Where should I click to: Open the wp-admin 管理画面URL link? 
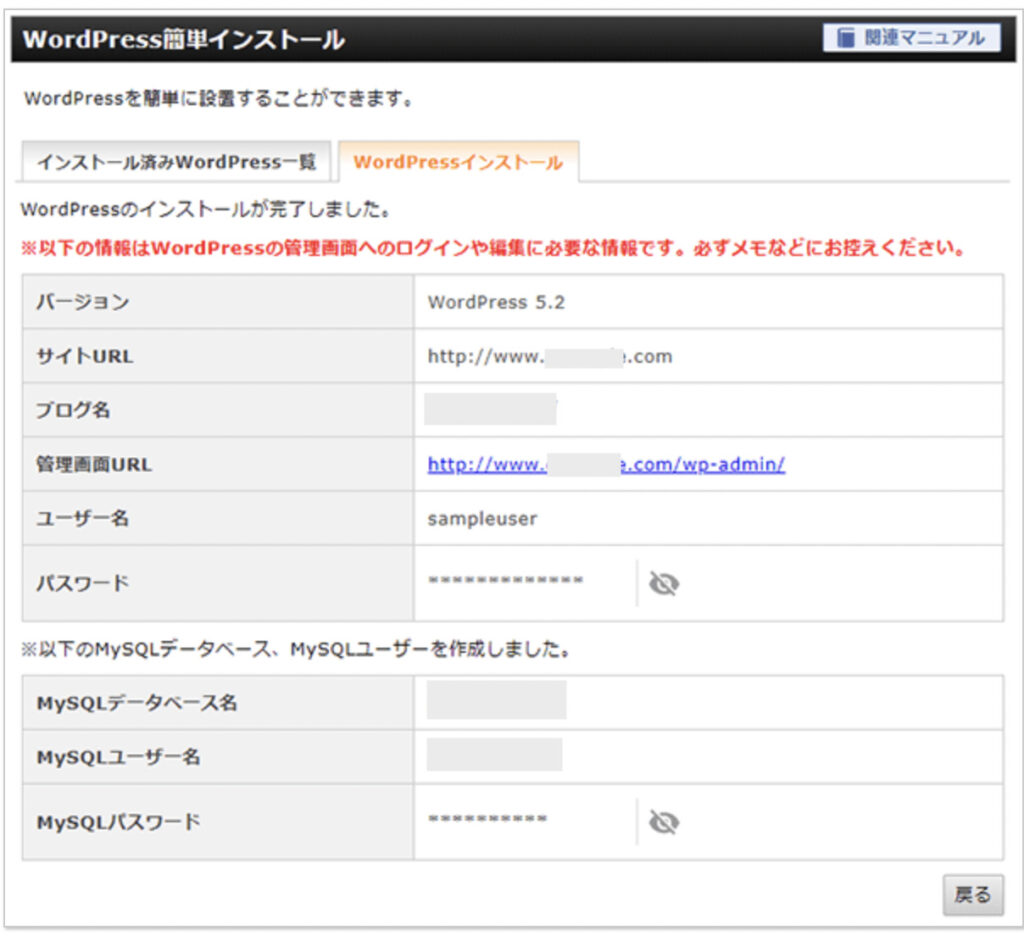click(606, 464)
